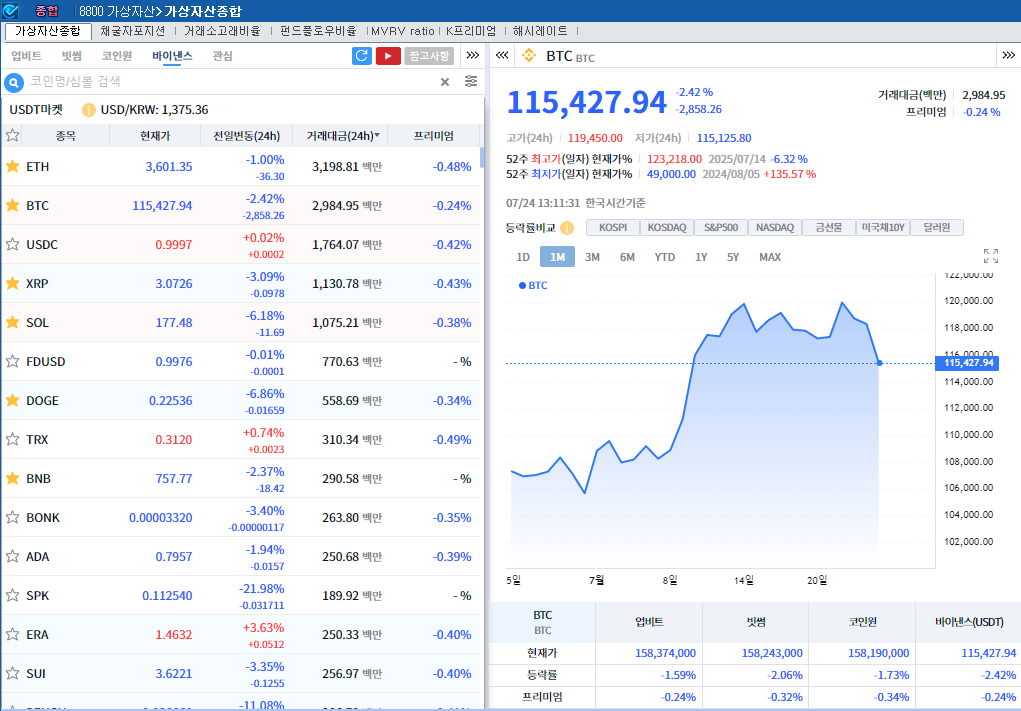Click the USD/KRW info icon
The height and width of the screenshot is (711, 1021).
(89, 110)
